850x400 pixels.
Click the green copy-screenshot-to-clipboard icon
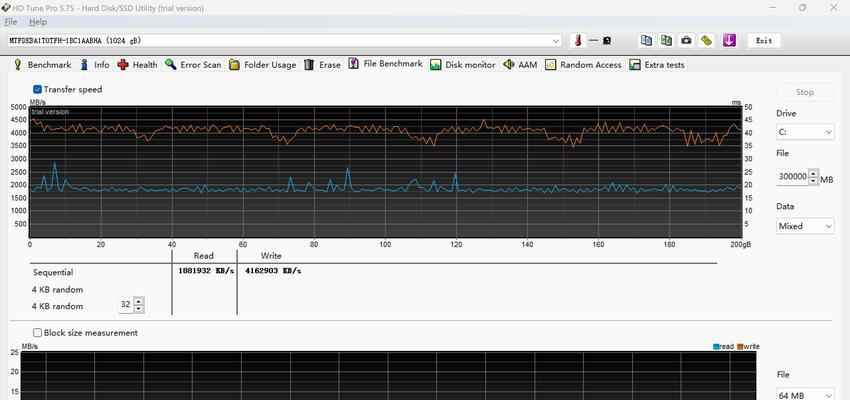(666, 40)
